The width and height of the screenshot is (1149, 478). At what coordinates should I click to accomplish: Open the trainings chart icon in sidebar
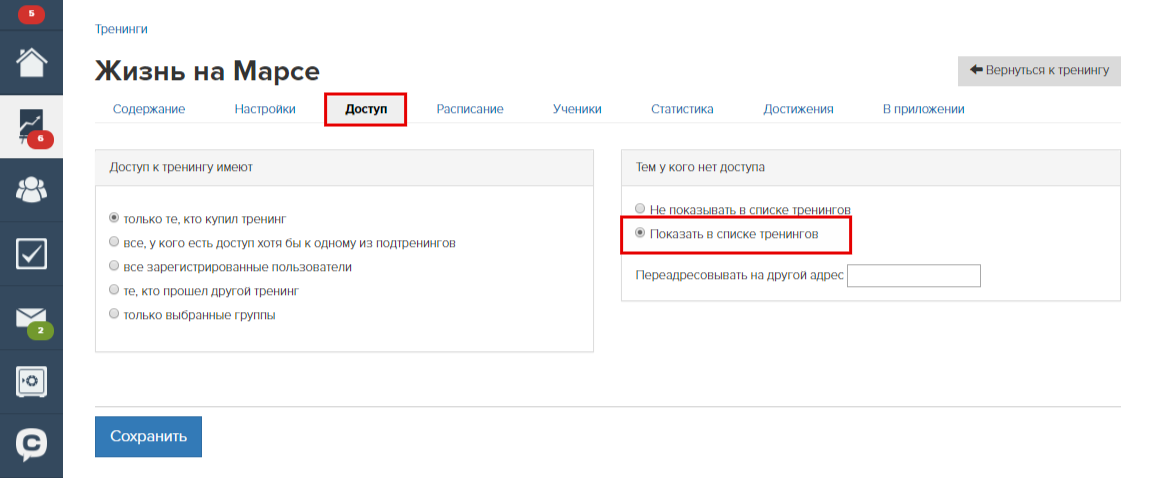point(32,125)
